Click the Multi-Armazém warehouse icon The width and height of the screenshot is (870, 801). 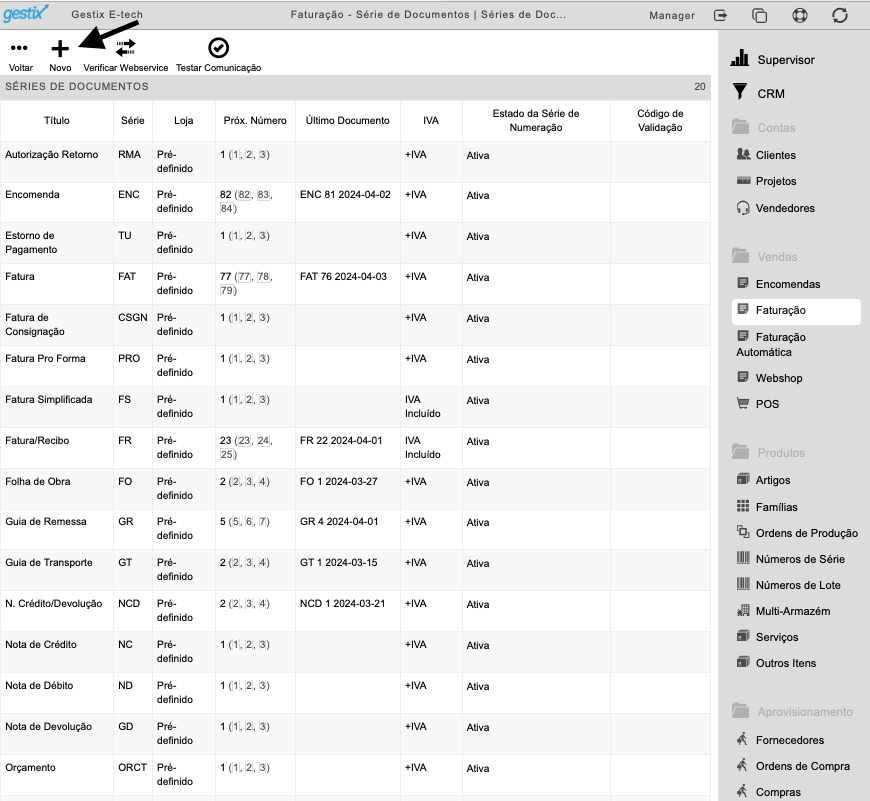tap(743, 610)
